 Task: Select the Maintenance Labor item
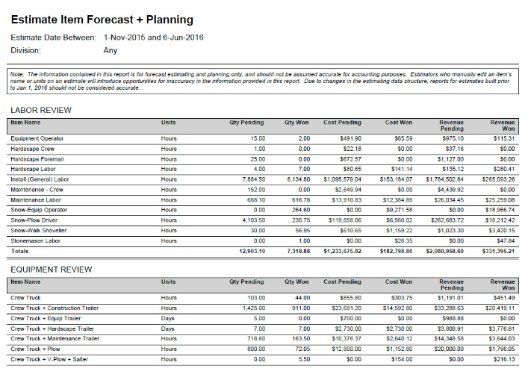[36, 200]
